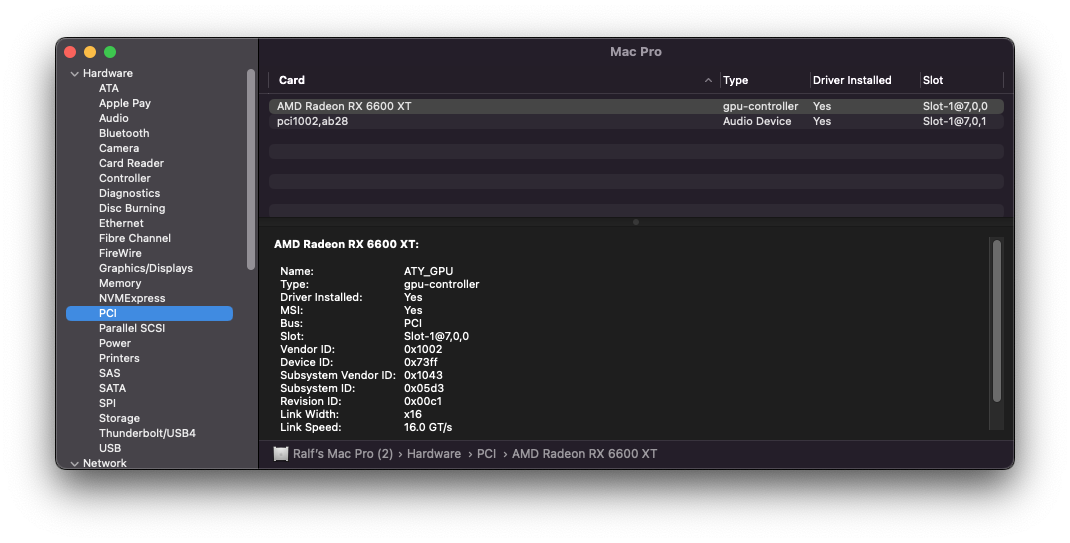Click the Device ID value 0x73ff
The width and height of the screenshot is (1070, 543).
pyautogui.click(x=420, y=362)
